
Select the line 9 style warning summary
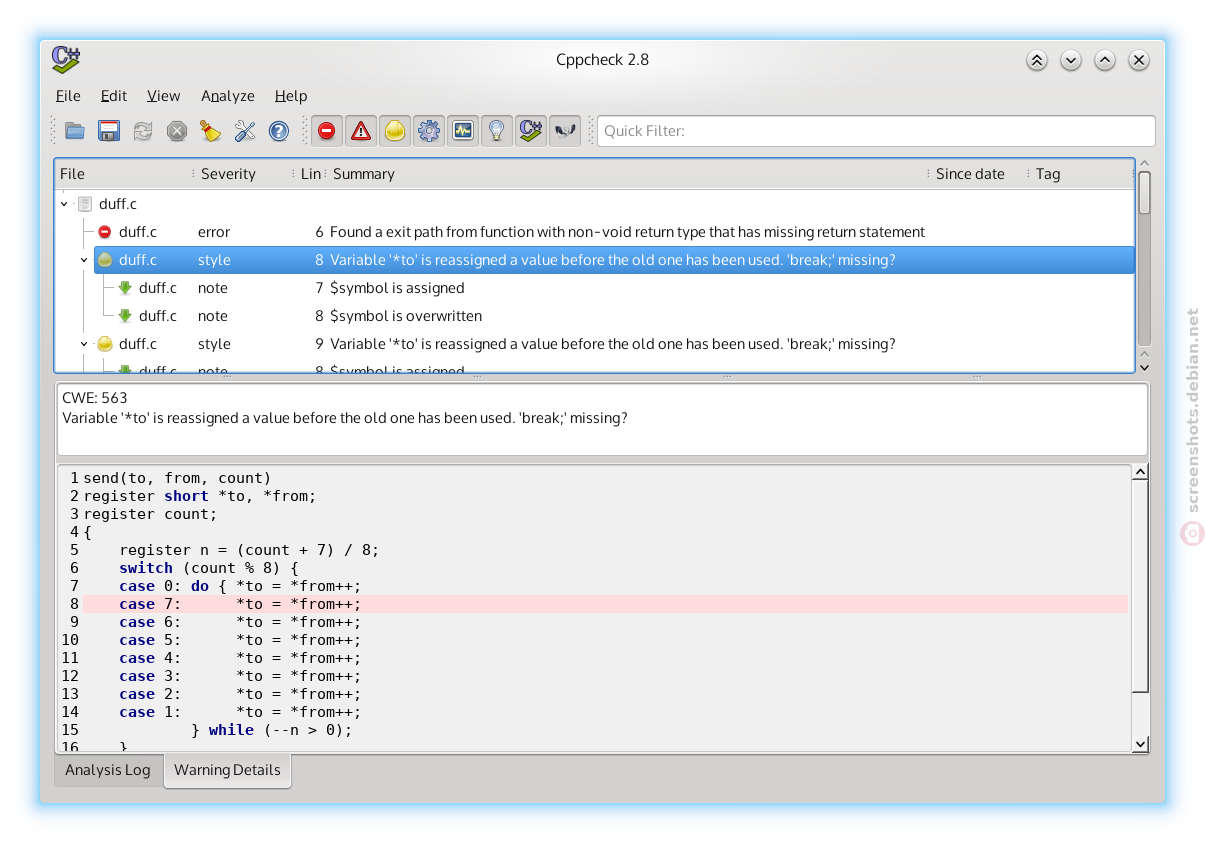(x=613, y=344)
